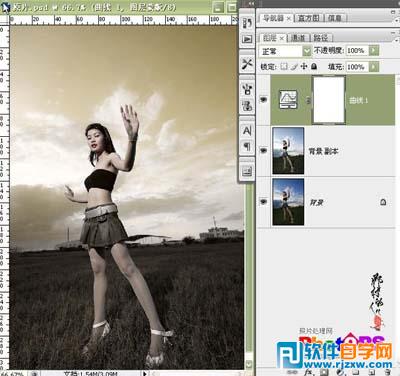Image resolution: width=400 pixels, height=376 pixels.
Task: Open the Tool Presets crossed-tools icon
Action: (x=247, y=64)
